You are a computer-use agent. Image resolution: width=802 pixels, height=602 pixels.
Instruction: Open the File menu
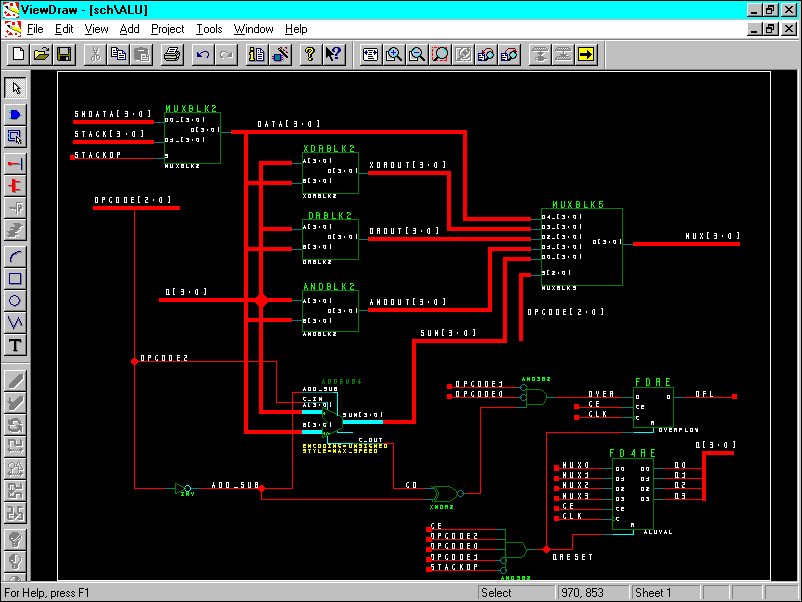coord(34,29)
